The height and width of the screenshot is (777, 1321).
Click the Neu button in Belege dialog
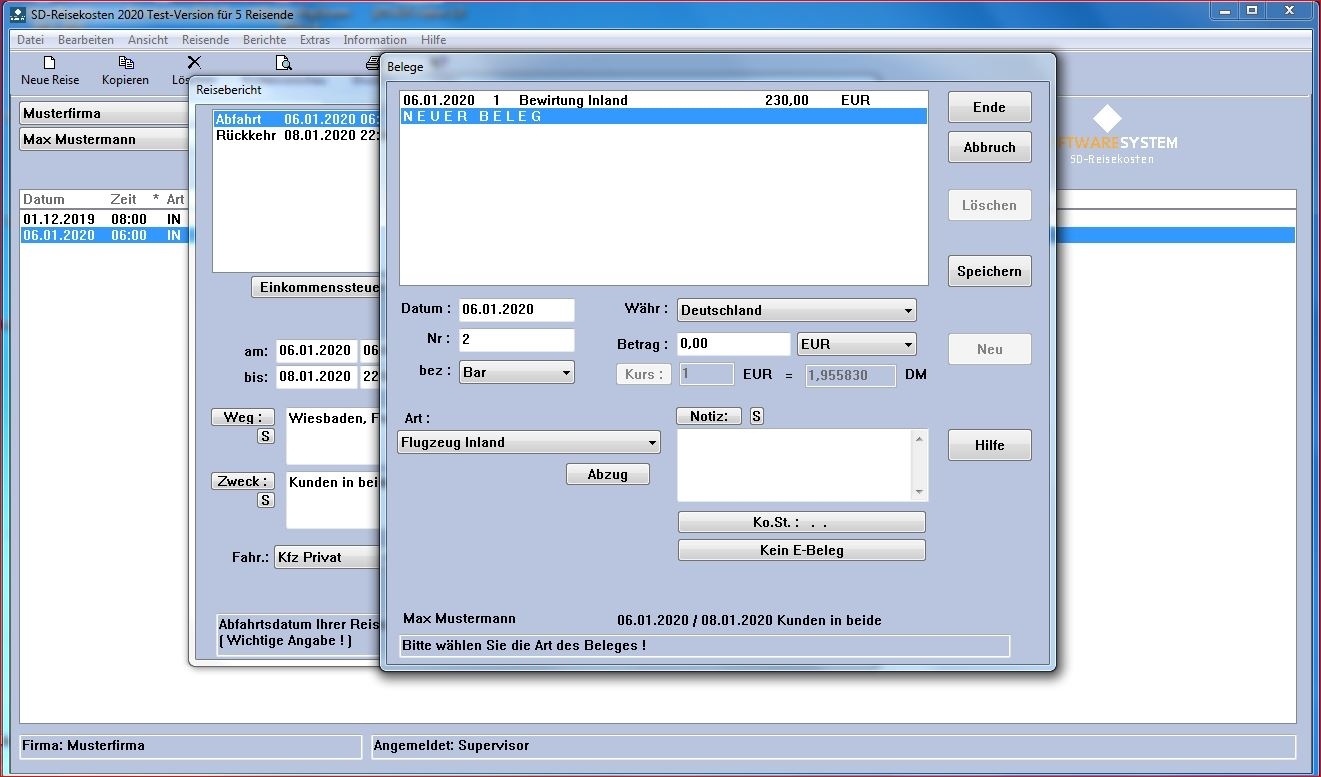point(989,349)
